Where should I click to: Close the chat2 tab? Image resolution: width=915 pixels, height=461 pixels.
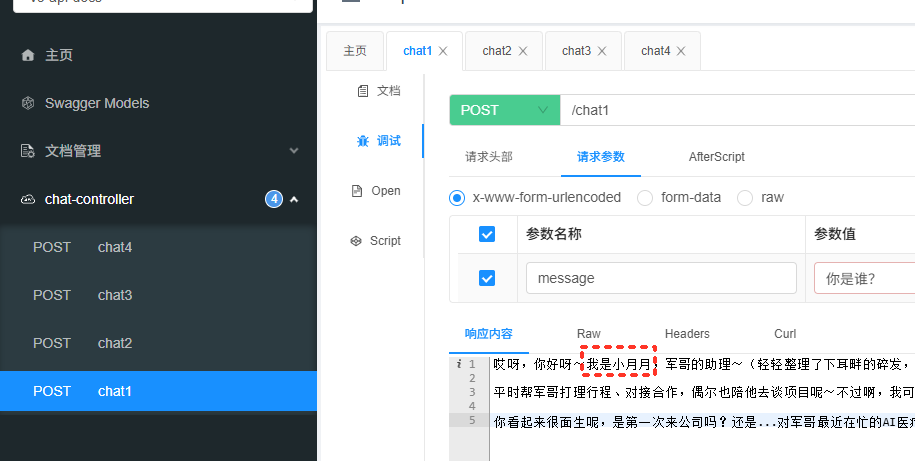523,51
